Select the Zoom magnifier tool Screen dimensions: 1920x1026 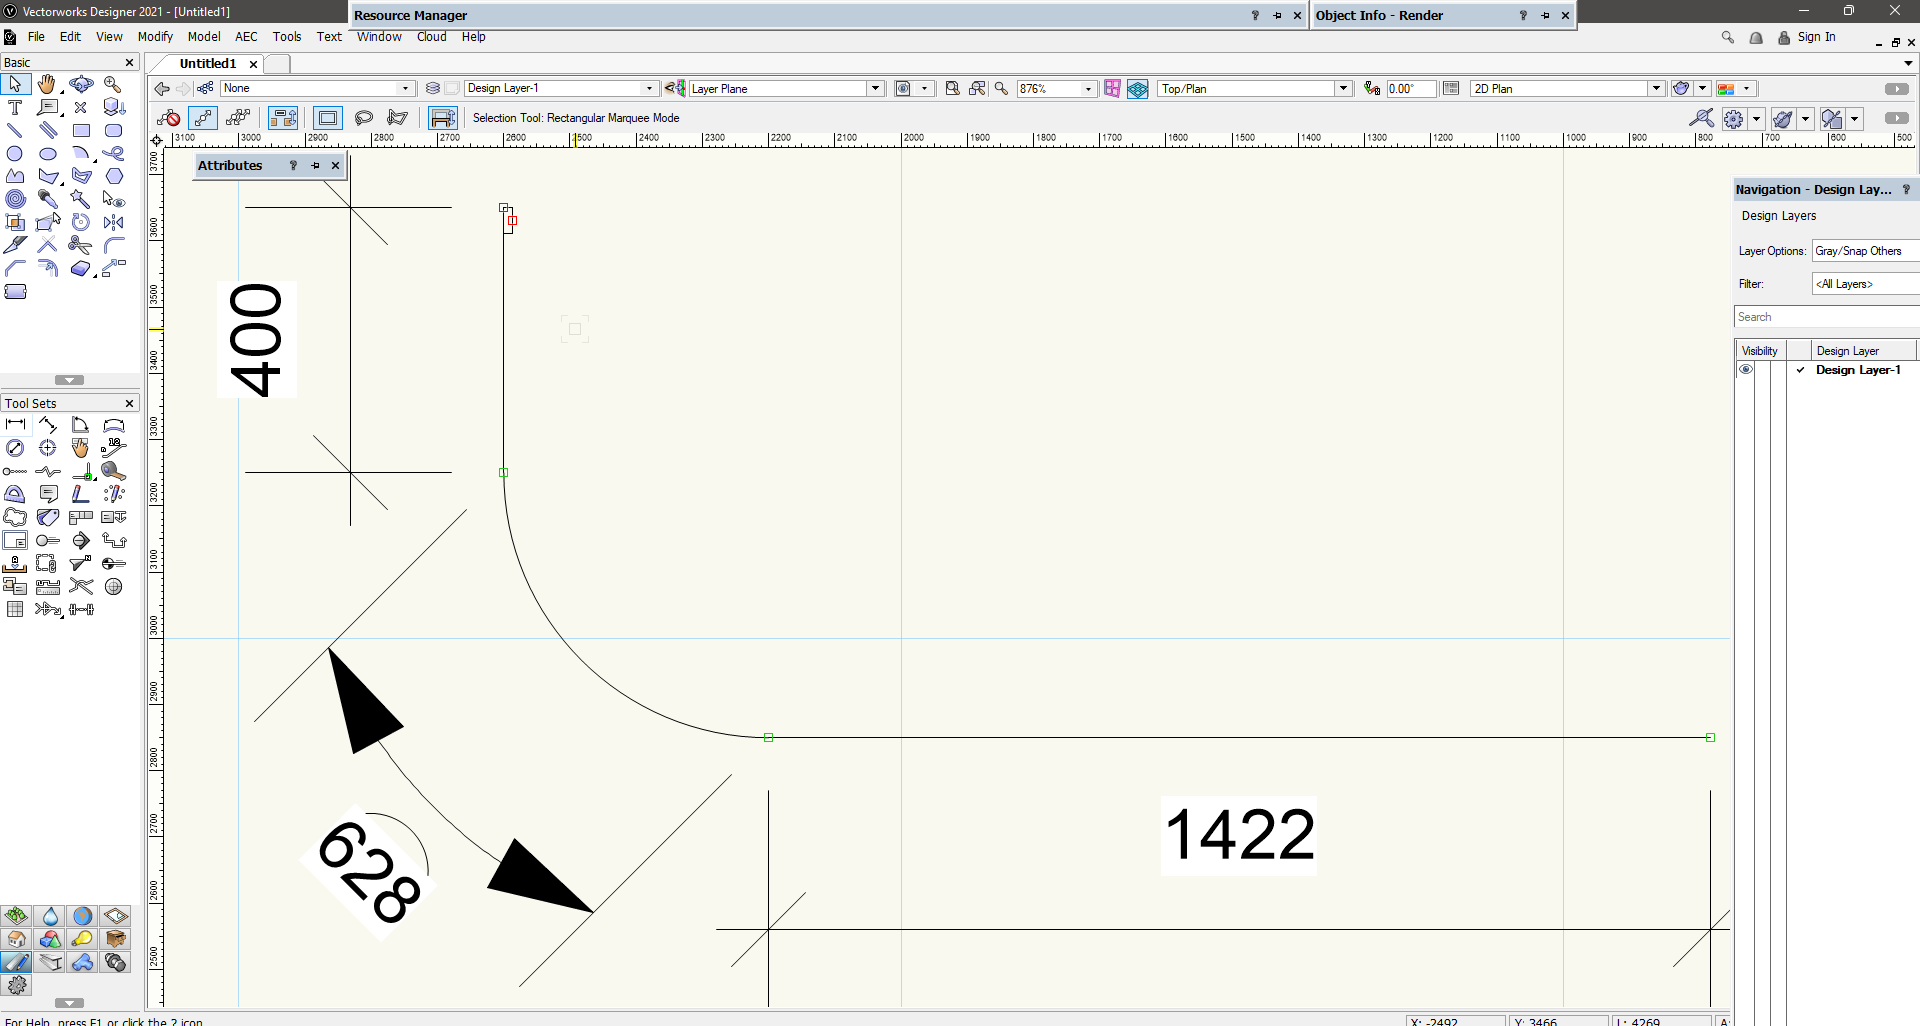[113, 85]
